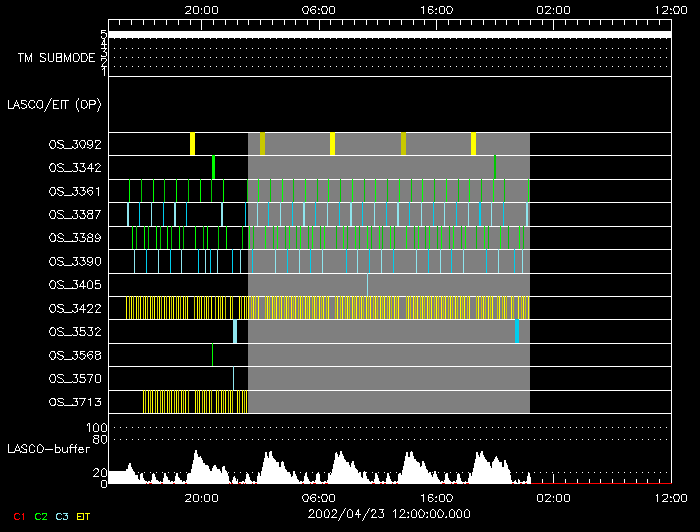The image size is (700, 532).
Task: Click the top 06:00 axis label
Action: coord(318,10)
